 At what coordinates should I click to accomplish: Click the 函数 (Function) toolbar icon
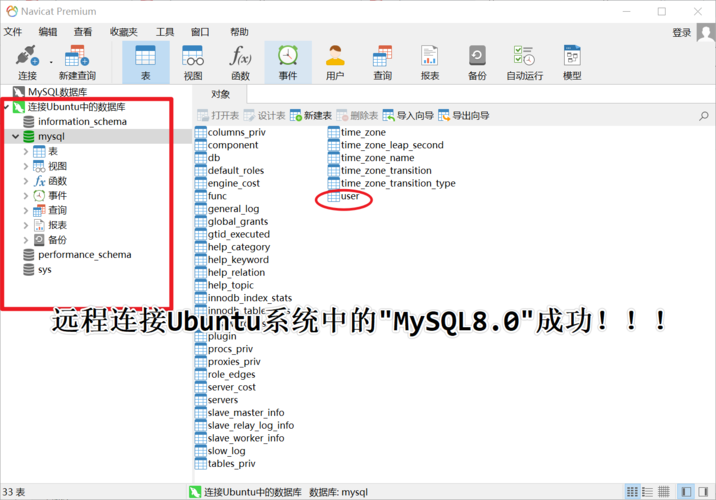tap(241, 63)
